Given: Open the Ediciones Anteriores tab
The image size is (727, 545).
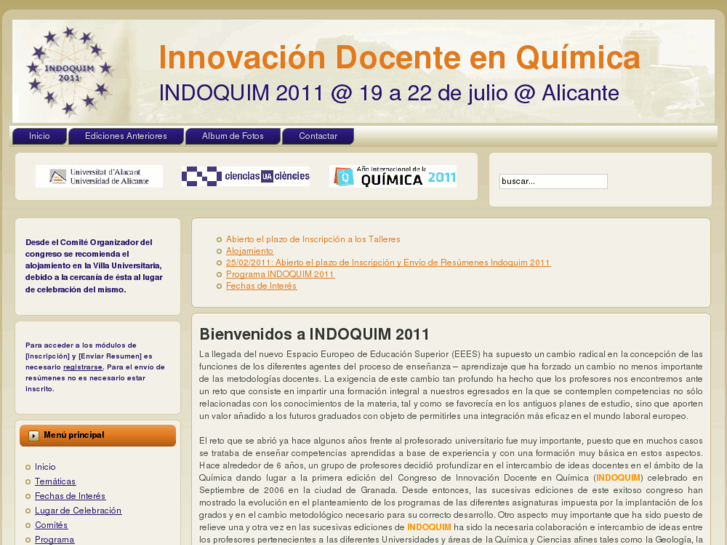Looking at the screenshot, I should tap(126, 136).
